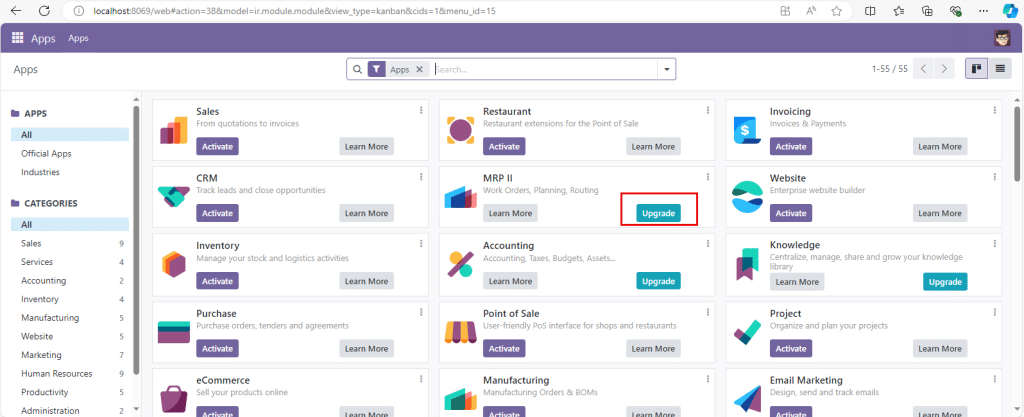This screenshot has width=1024, height=417.
Task: Open the CRM card options menu
Action: [x=421, y=177]
